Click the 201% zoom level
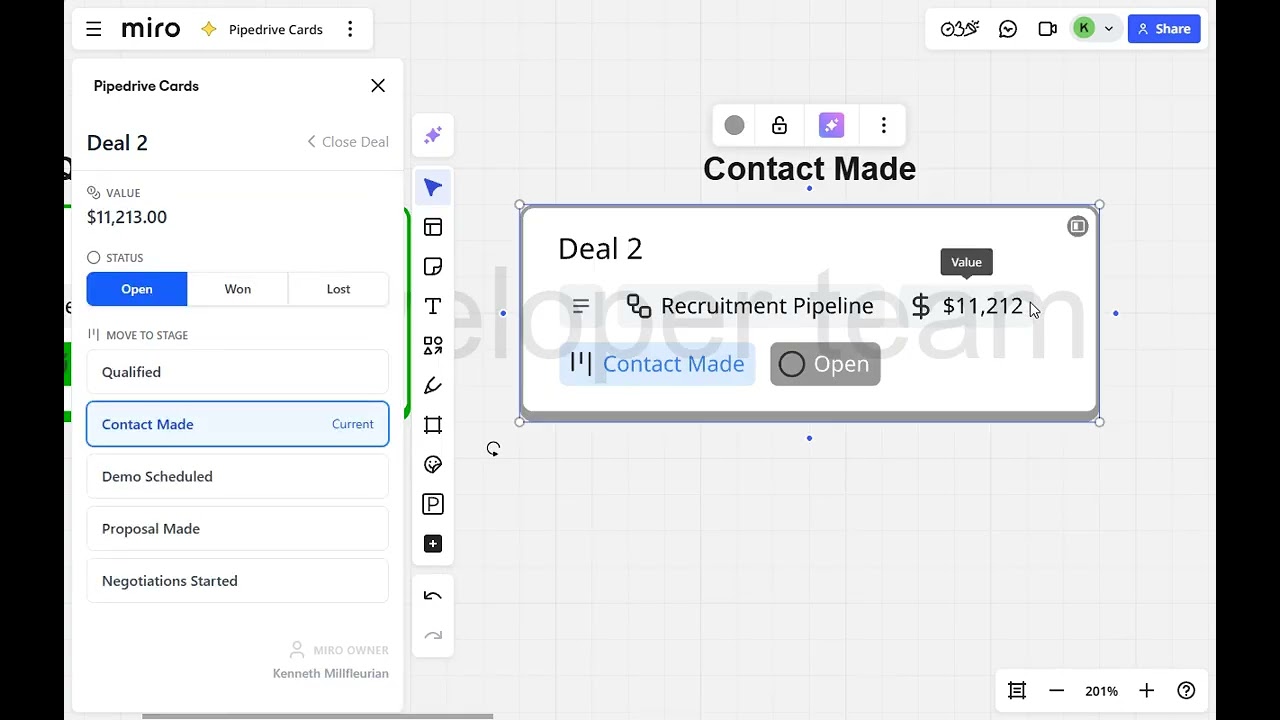 click(1101, 691)
